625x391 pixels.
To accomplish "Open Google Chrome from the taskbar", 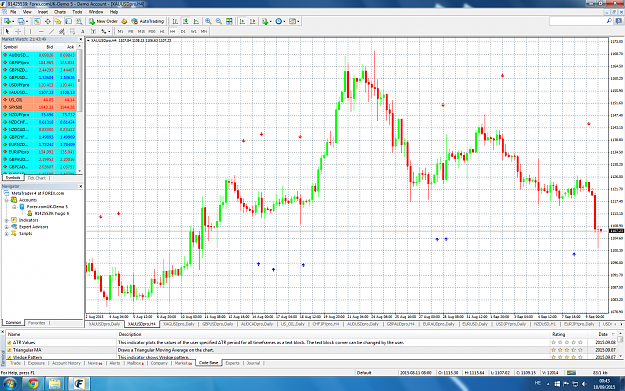I will pos(33,384).
